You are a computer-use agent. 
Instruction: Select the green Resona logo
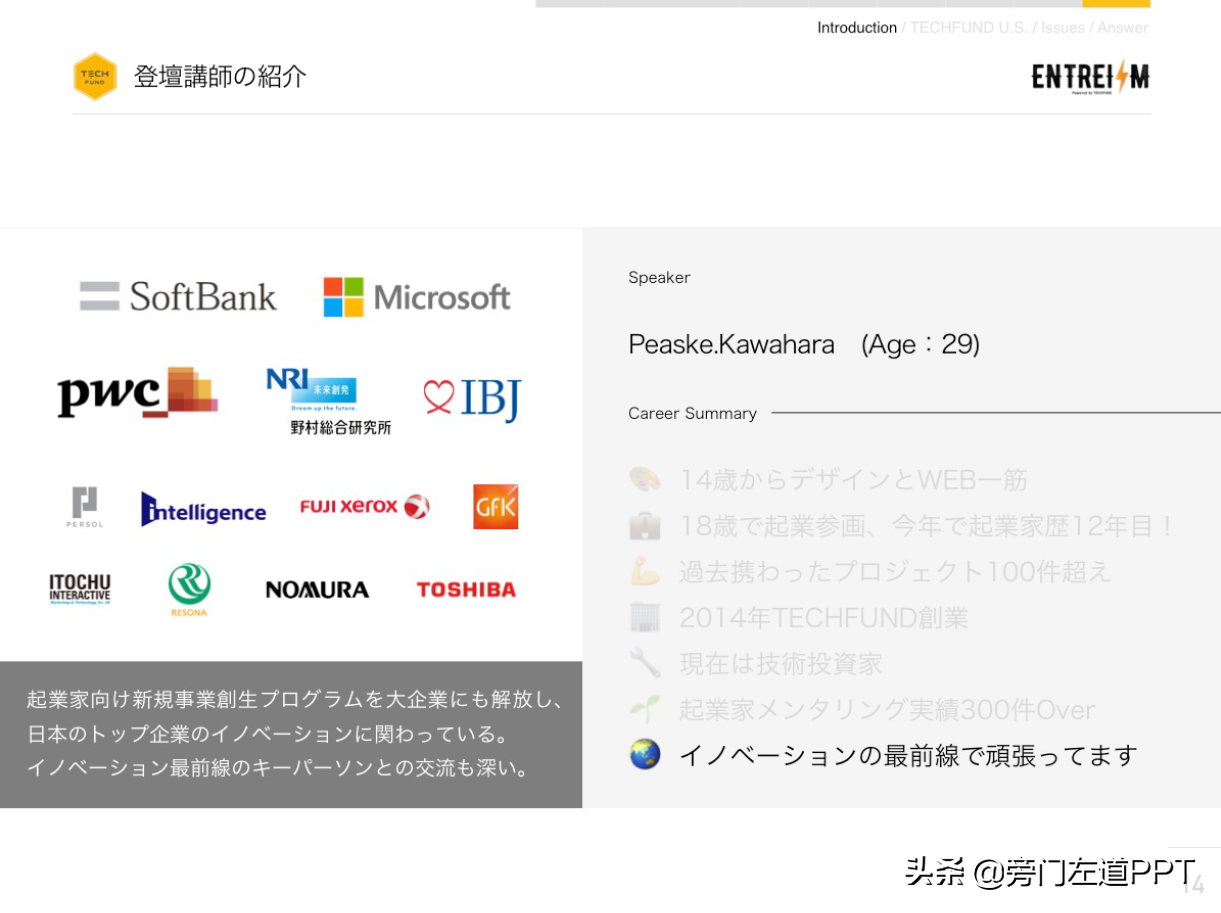pyautogui.click(x=189, y=590)
